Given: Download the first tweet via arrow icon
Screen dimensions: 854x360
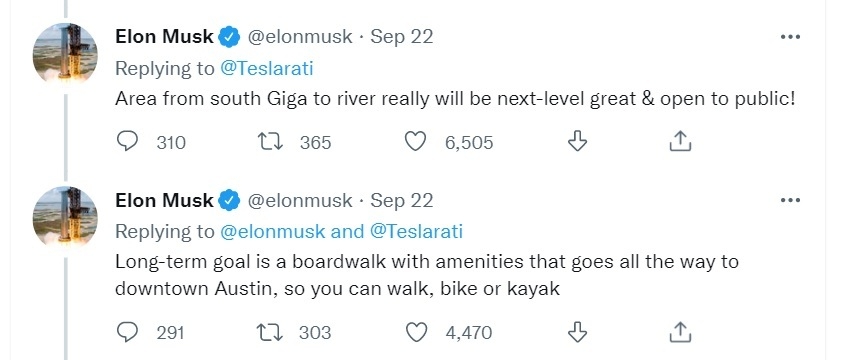Looking at the screenshot, I should 577,141.
